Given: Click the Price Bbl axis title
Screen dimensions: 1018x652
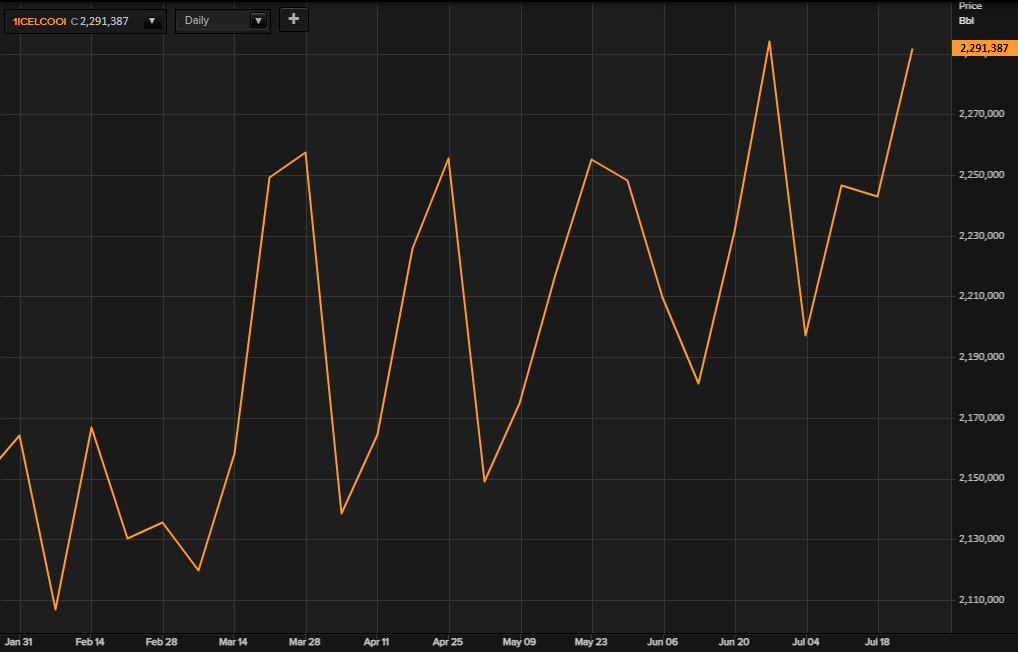Looking at the screenshot, I should pyautogui.click(x=970, y=13).
